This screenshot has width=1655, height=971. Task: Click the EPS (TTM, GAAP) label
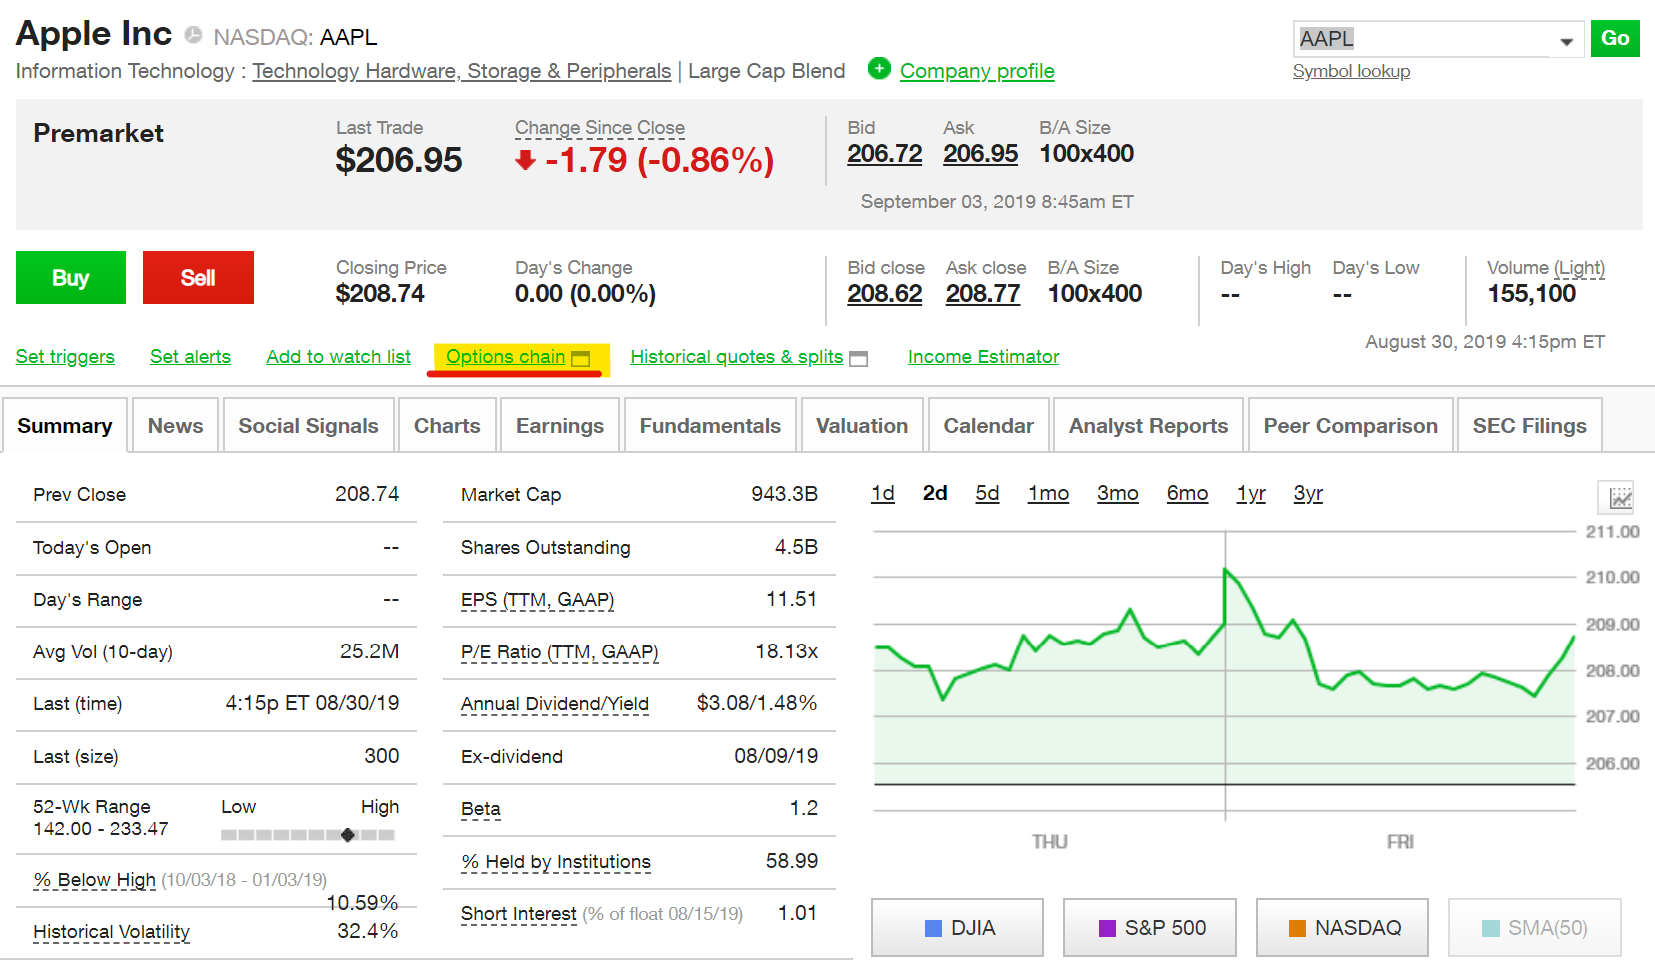click(537, 600)
